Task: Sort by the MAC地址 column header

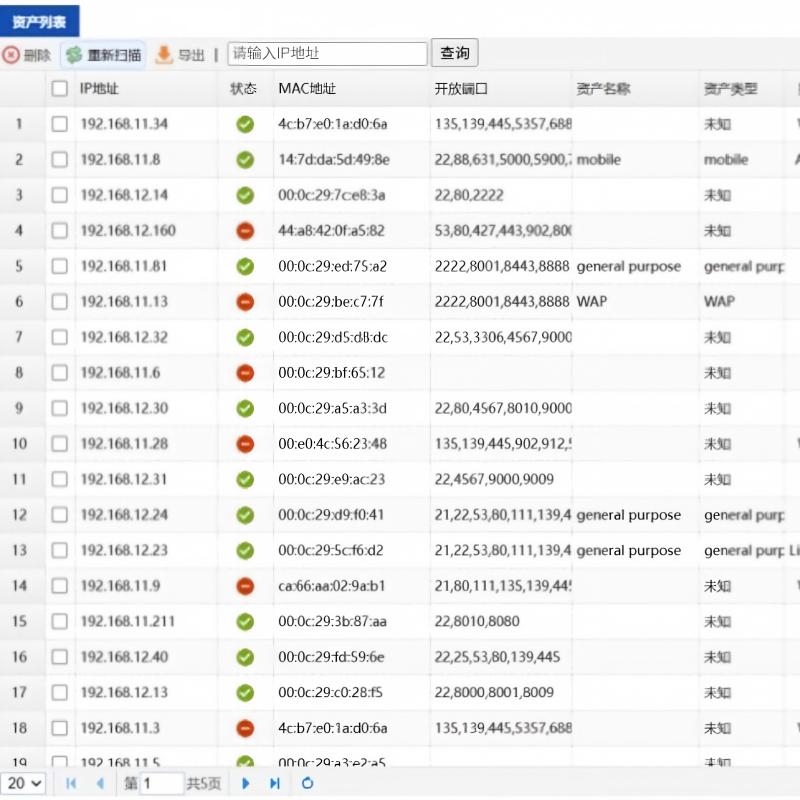Action: [x=307, y=89]
